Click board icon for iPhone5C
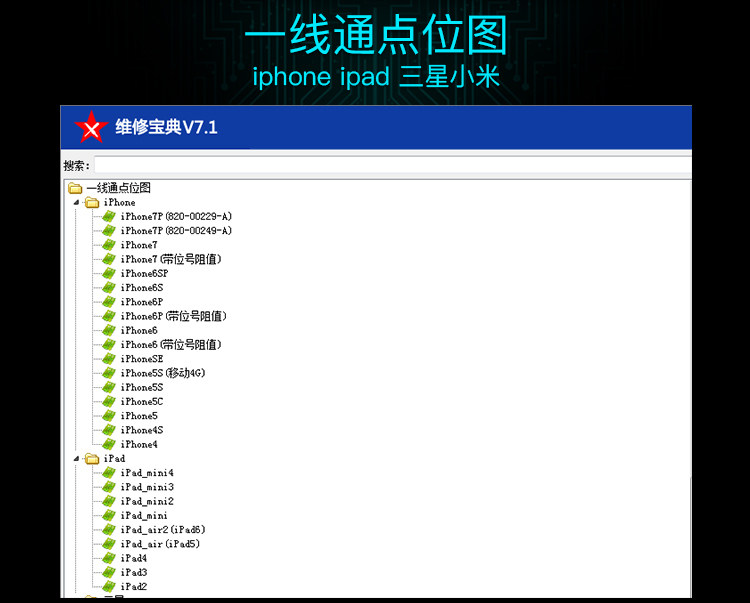The image size is (750, 603). tap(109, 402)
